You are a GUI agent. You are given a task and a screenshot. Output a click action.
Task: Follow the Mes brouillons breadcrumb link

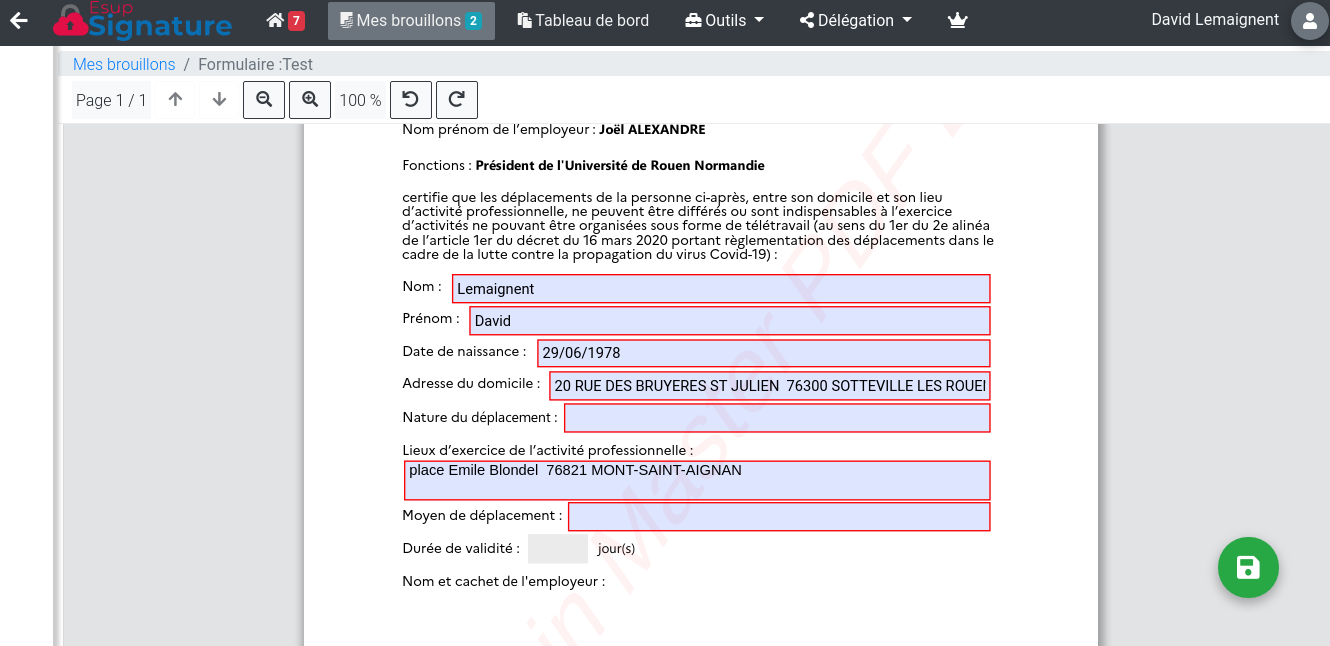point(124,65)
